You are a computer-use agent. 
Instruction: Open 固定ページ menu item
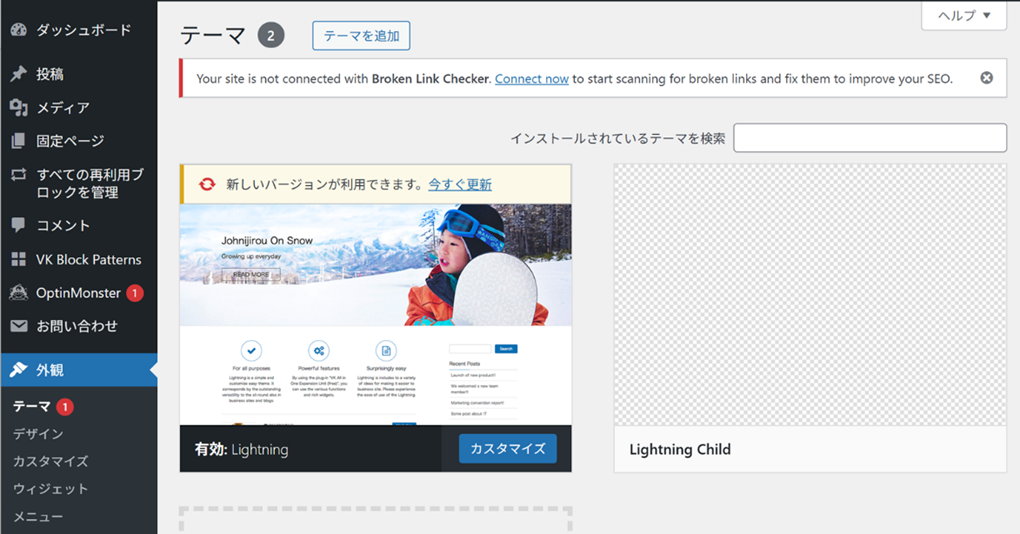pyautogui.click(x=79, y=140)
